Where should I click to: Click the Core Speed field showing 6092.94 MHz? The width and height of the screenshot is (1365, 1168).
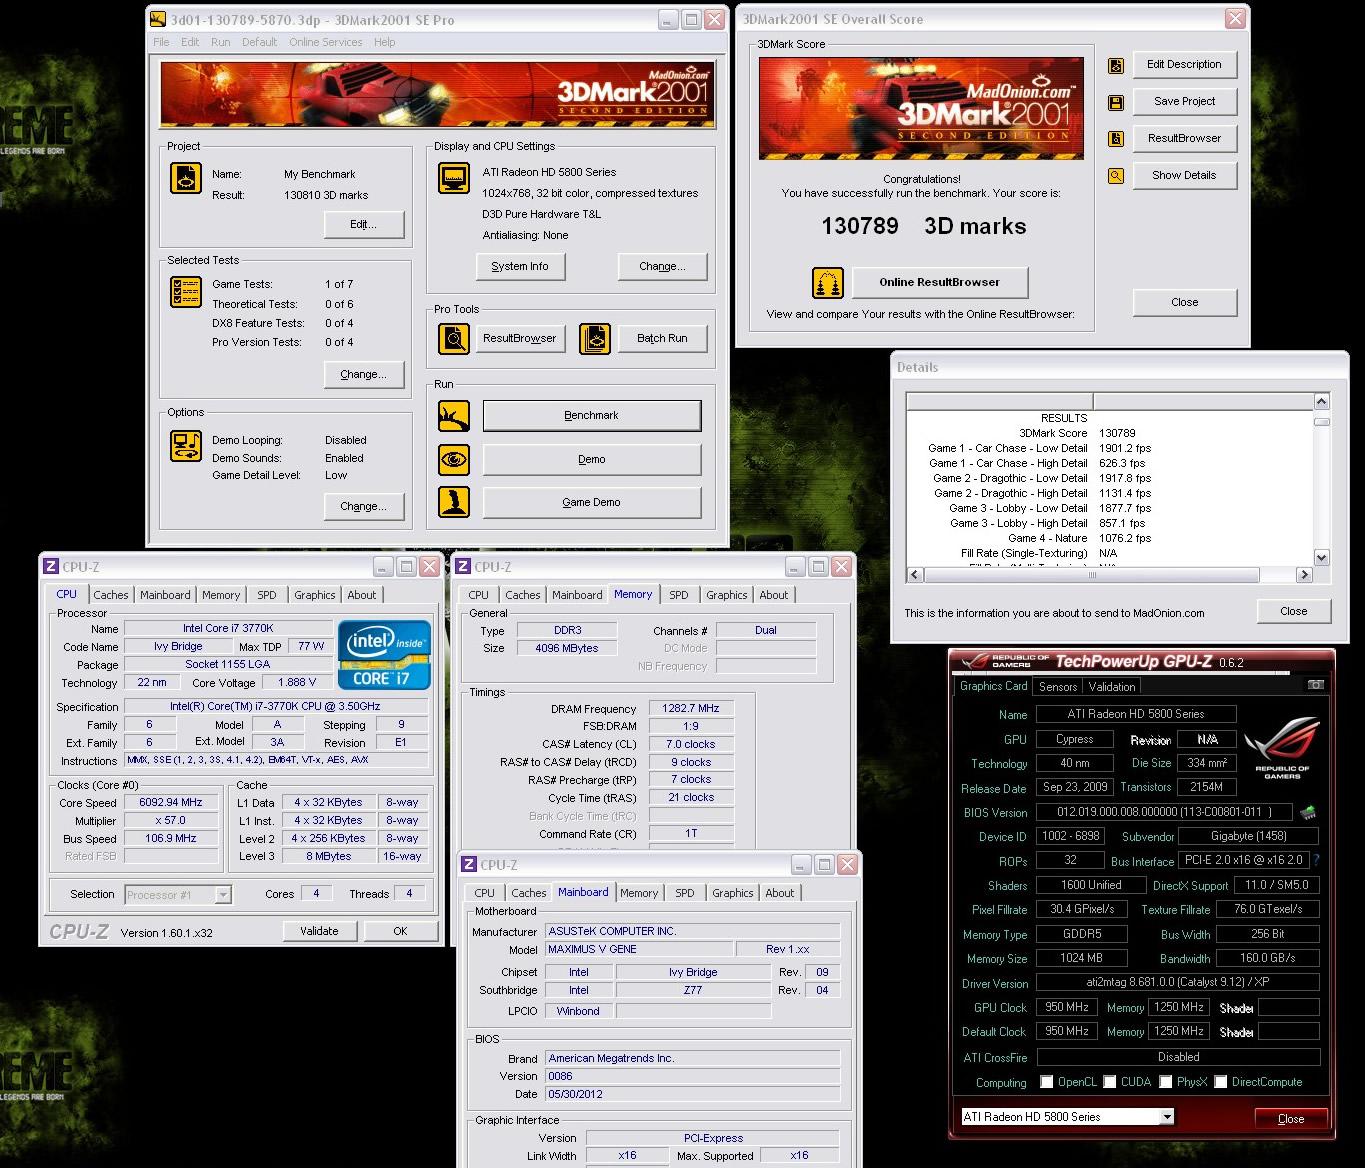tap(171, 803)
